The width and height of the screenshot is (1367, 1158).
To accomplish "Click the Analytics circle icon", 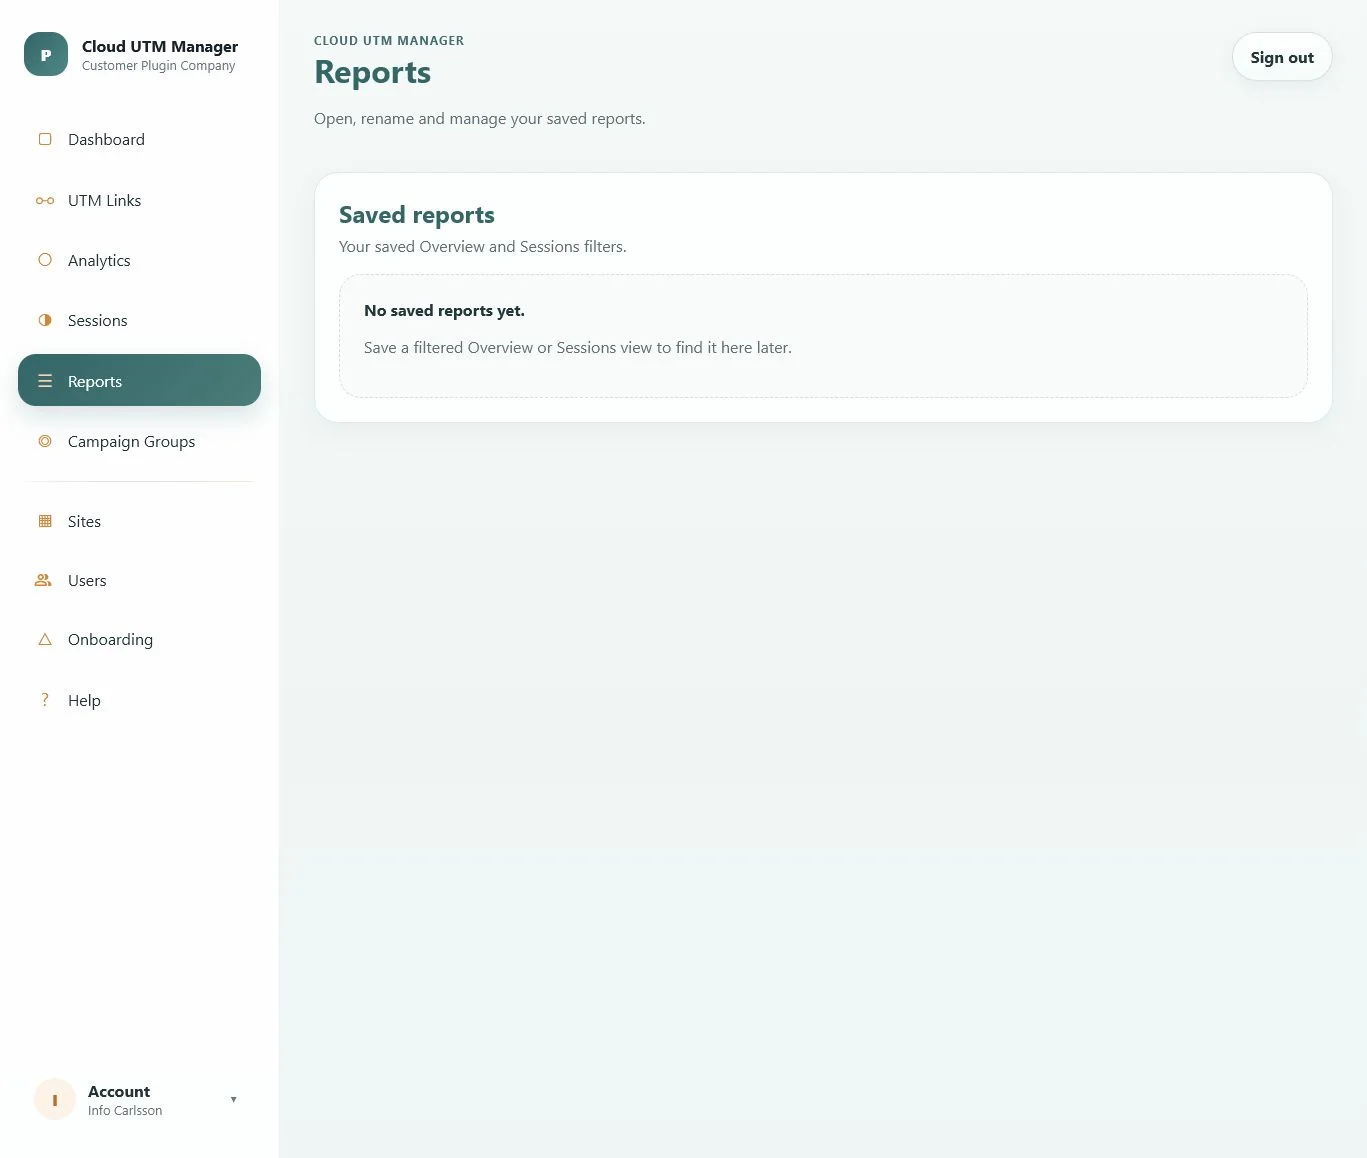I will click(x=45, y=260).
